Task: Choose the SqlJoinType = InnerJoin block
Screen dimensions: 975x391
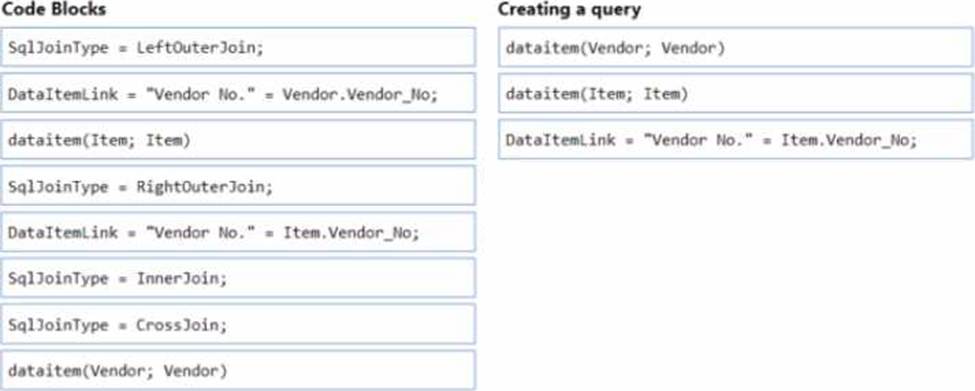Action: click(238, 278)
